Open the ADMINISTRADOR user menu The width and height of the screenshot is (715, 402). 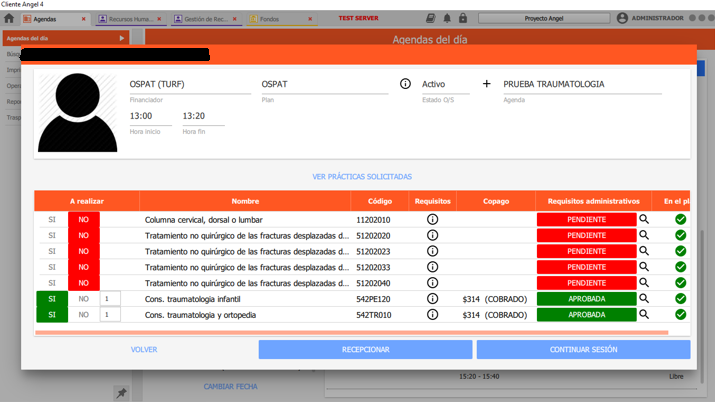650,18
